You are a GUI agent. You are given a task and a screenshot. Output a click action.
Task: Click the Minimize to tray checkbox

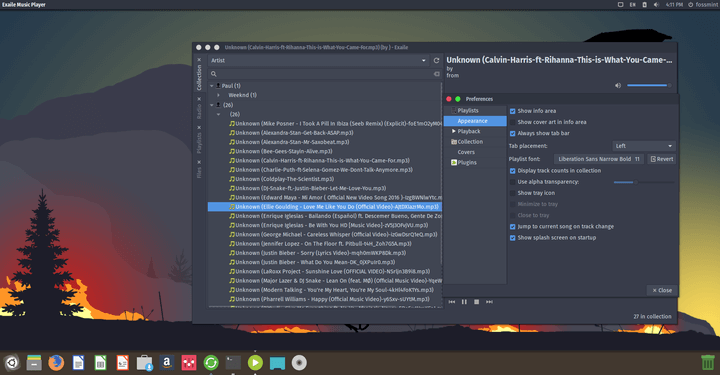point(512,204)
